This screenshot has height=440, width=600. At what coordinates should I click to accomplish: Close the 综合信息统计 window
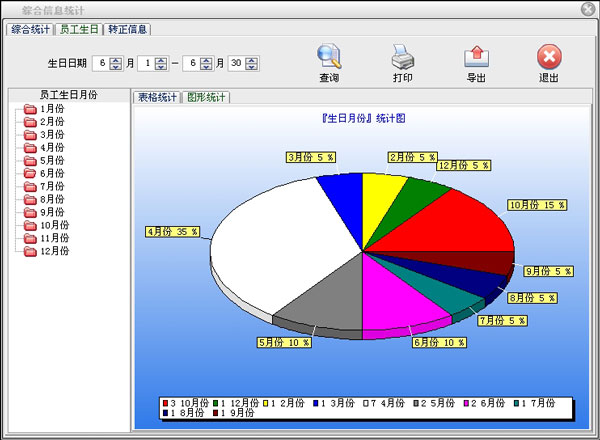587,9
